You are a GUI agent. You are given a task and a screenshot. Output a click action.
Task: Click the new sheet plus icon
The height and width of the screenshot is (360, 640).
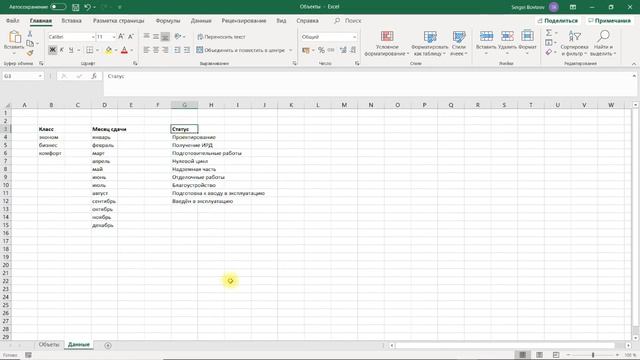coord(108,345)
